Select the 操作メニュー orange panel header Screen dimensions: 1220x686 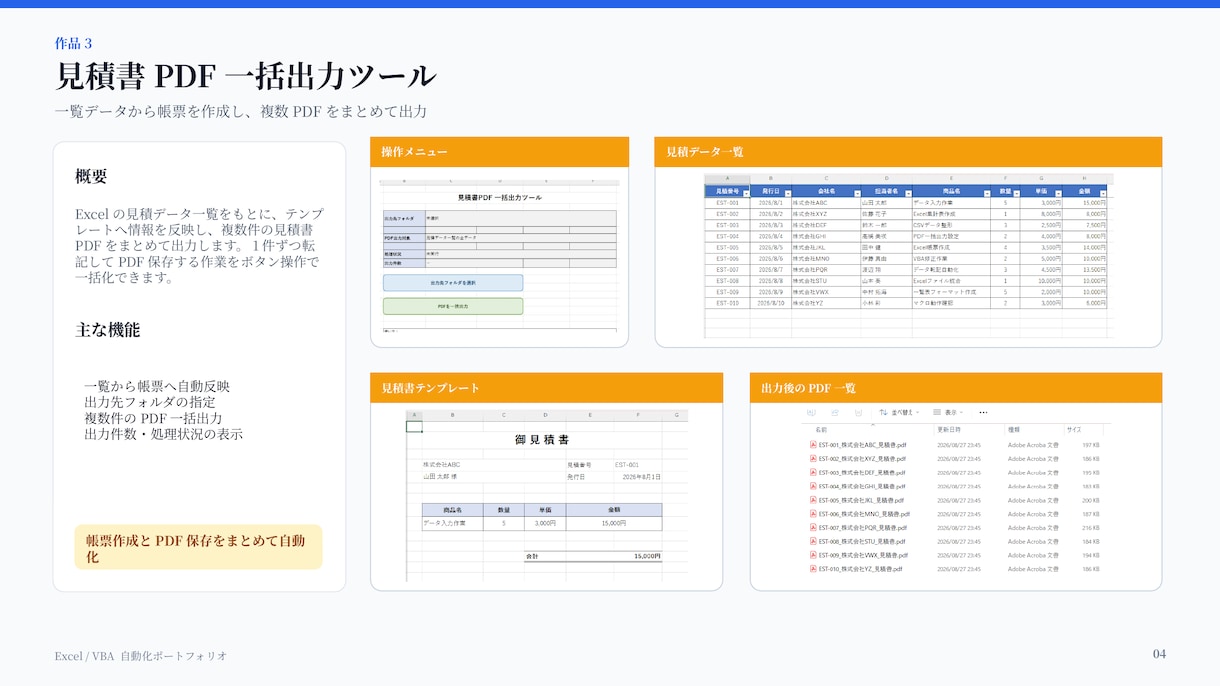pyautogui.click(x=499, y=152)
